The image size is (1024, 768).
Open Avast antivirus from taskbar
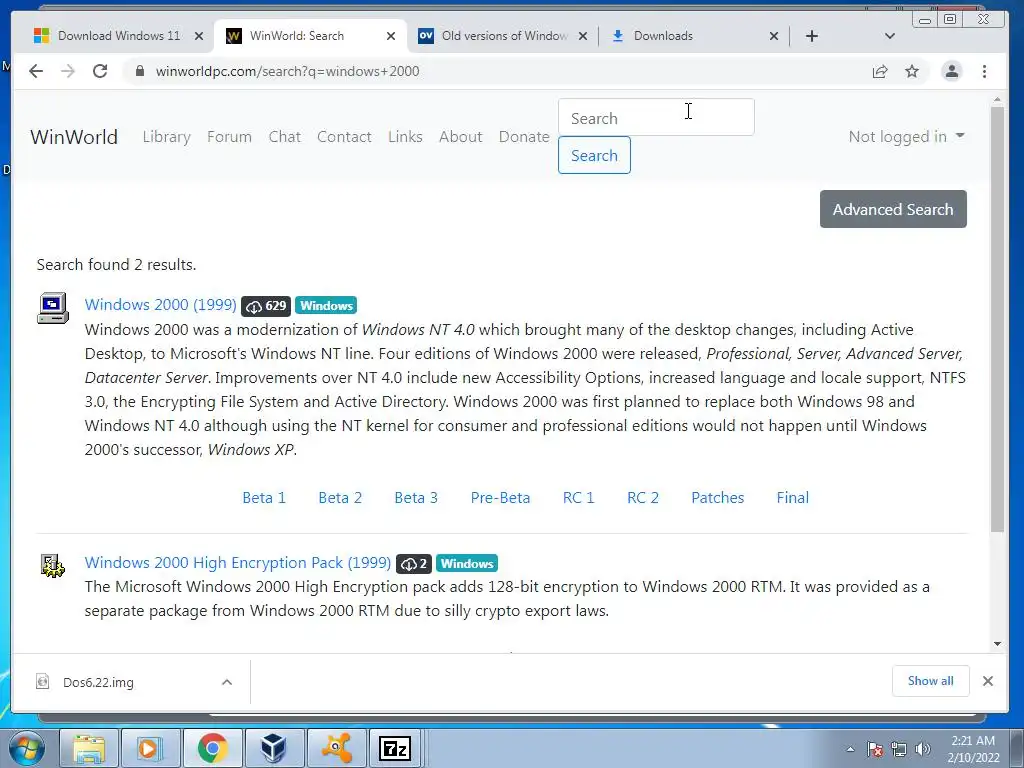point(336,748)
